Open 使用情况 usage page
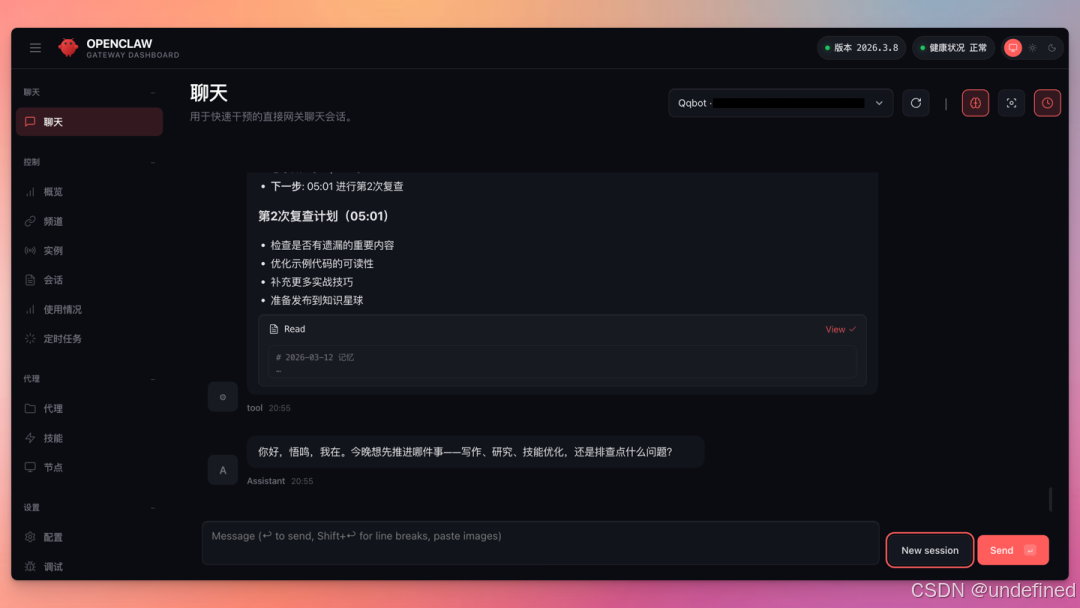The image size is (1080, 608). pyautogui.click(x=90, y=310)
